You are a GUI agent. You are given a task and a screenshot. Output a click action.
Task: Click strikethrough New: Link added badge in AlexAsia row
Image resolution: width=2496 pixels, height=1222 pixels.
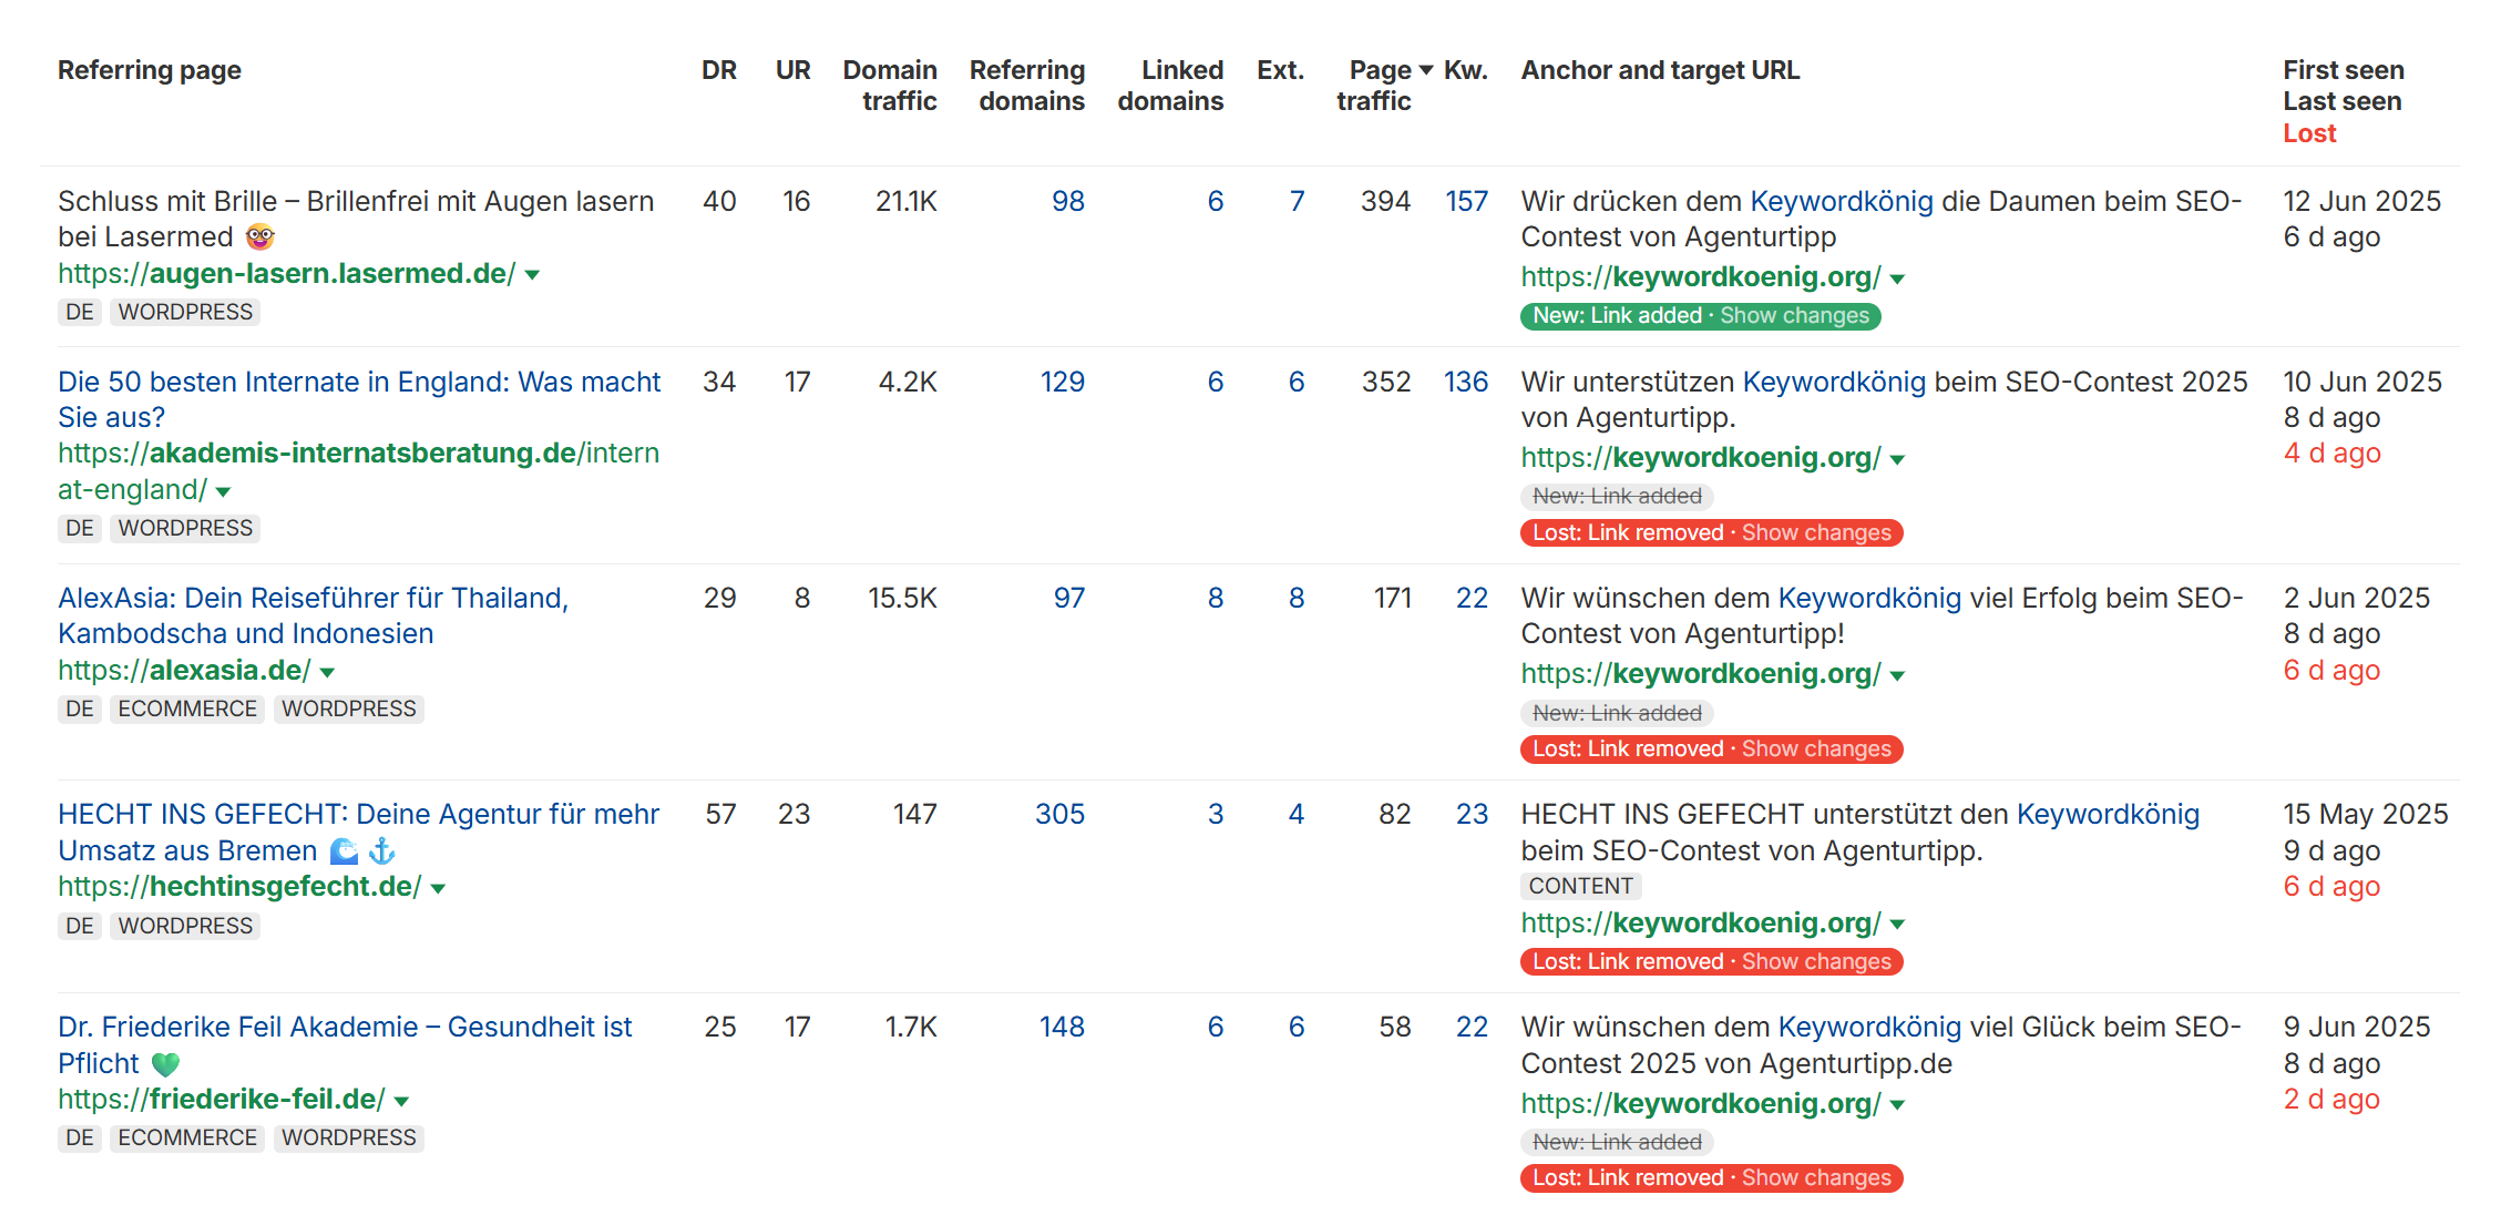pyautogui.click(x=1617, y=713)
